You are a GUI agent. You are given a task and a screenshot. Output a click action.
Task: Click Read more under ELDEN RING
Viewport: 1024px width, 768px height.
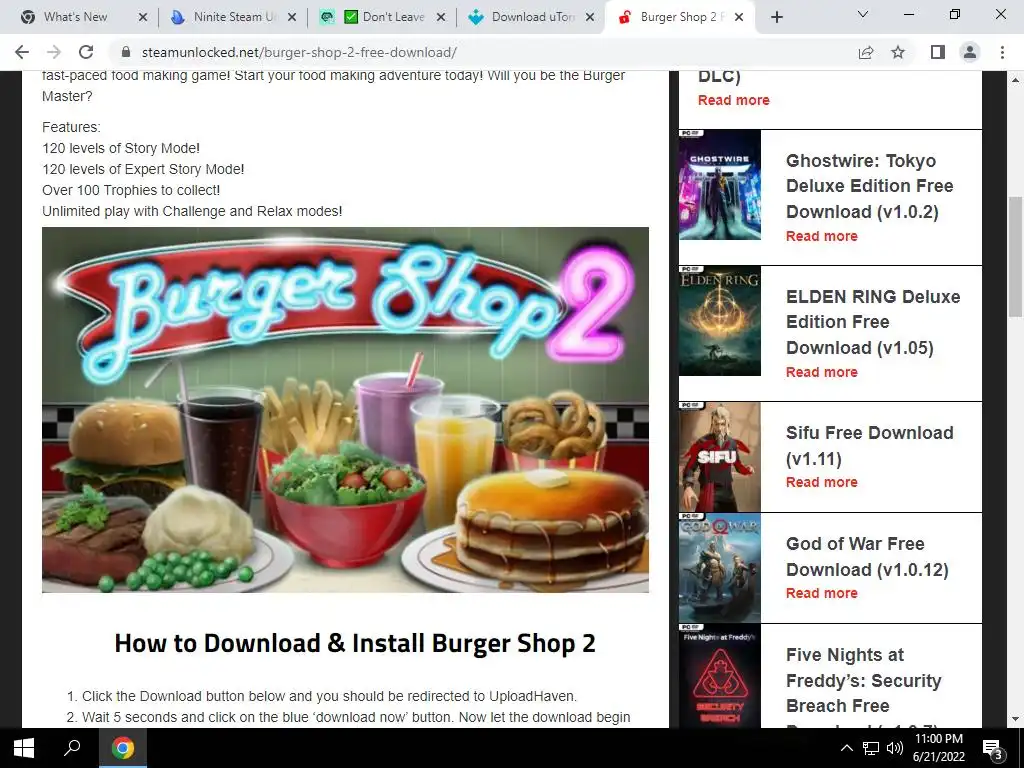[x=822, y=372]
